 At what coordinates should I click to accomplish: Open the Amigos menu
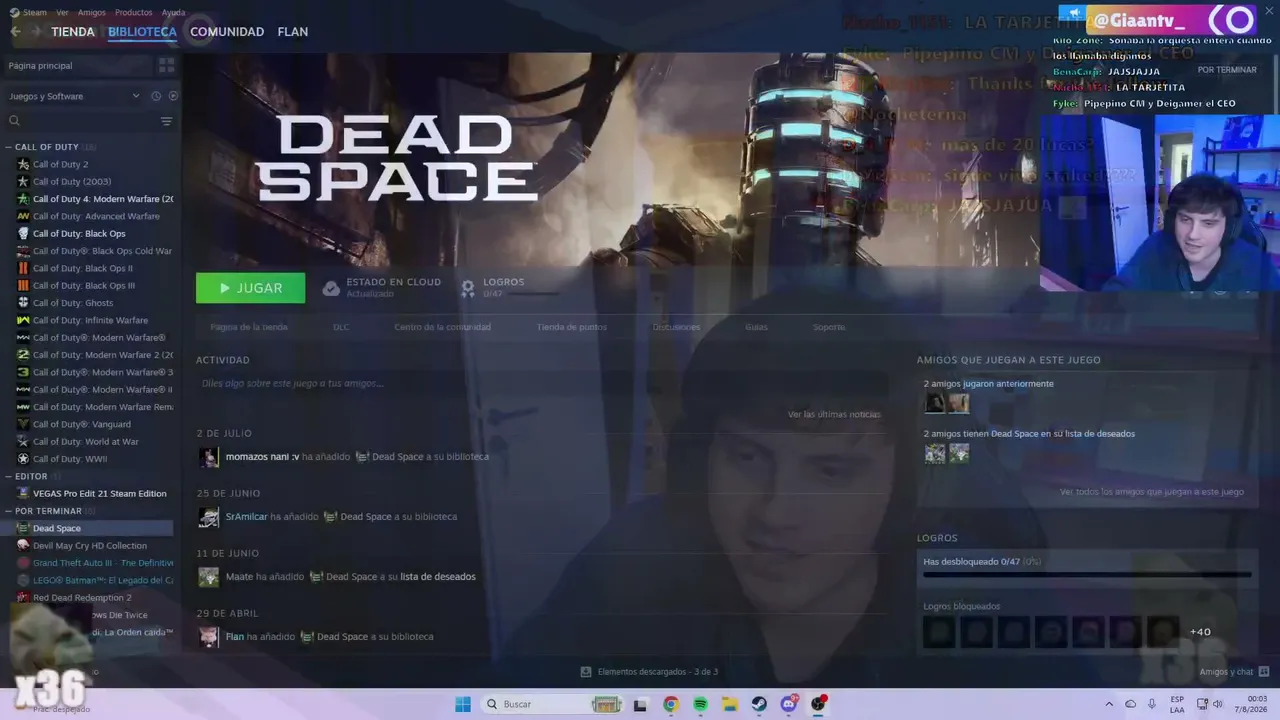92,13
